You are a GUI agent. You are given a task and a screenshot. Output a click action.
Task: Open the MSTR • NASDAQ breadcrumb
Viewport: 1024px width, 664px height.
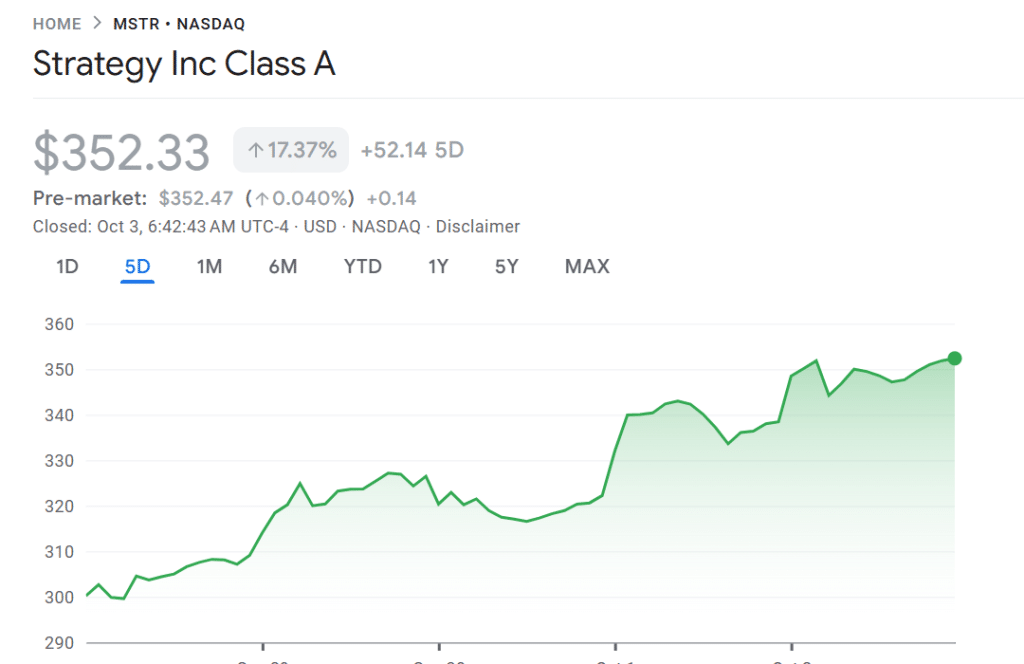coord(179,24)
